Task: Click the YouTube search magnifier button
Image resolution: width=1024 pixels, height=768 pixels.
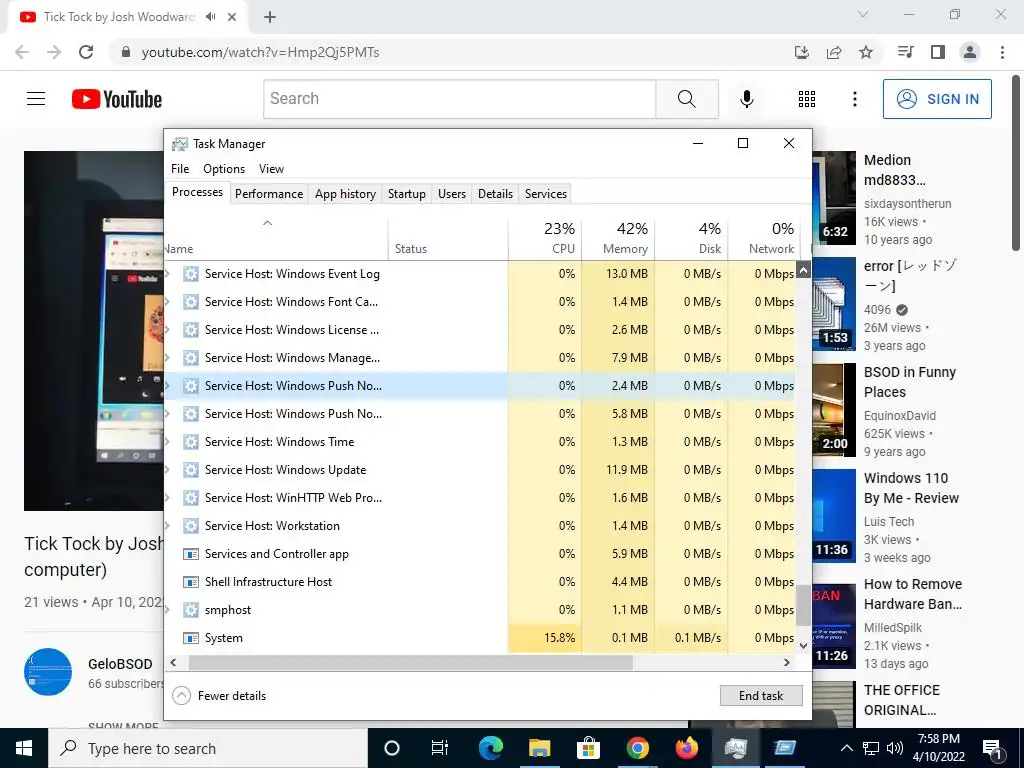Action: pos(686,99)
